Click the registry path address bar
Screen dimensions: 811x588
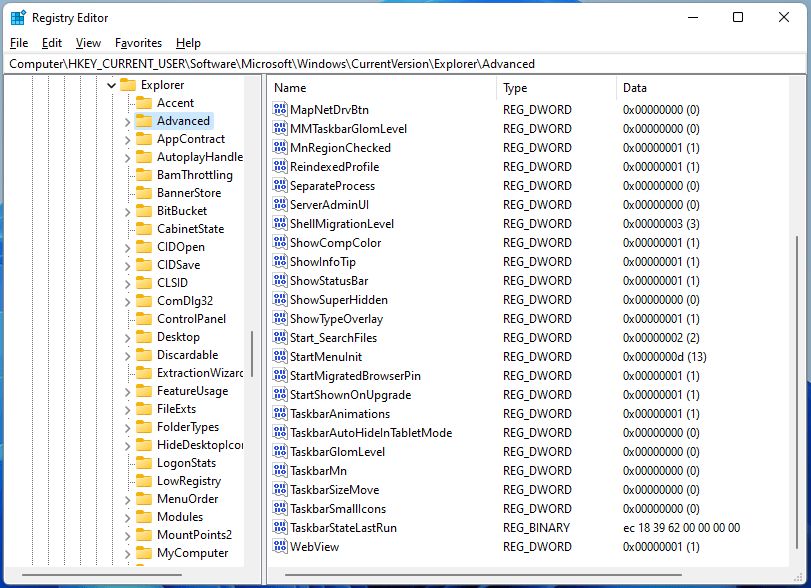pos(406,64)
